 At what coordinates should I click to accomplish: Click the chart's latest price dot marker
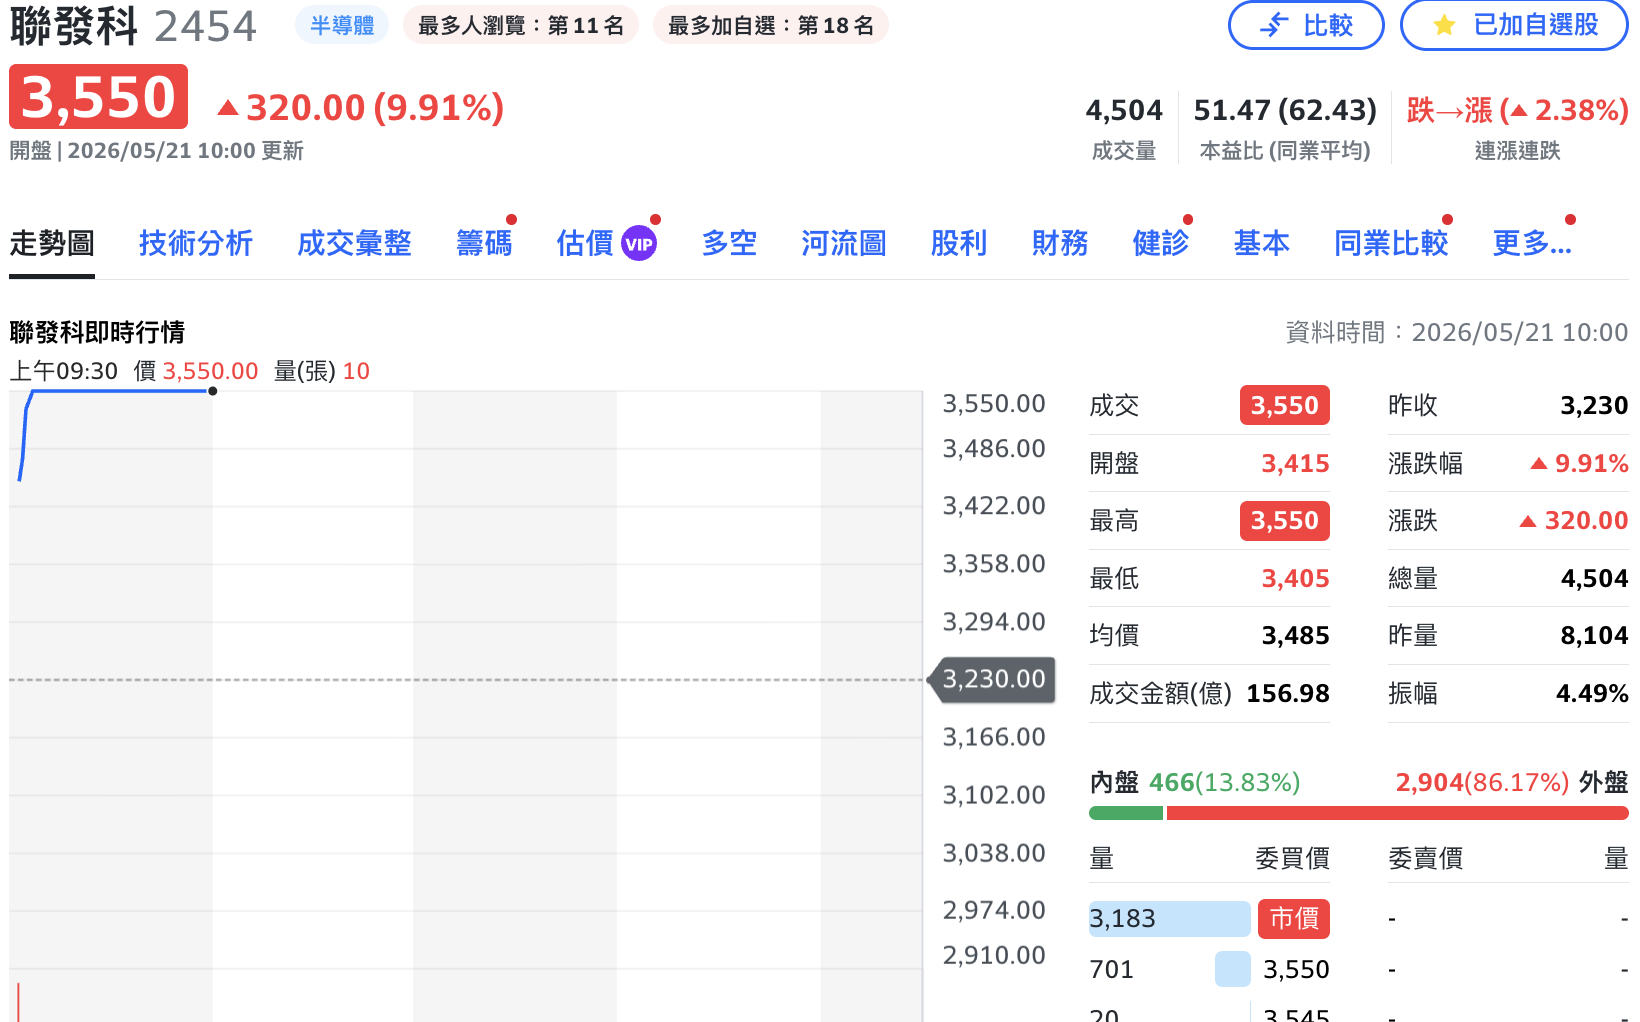pyautogui.click(x=213, y=391)
